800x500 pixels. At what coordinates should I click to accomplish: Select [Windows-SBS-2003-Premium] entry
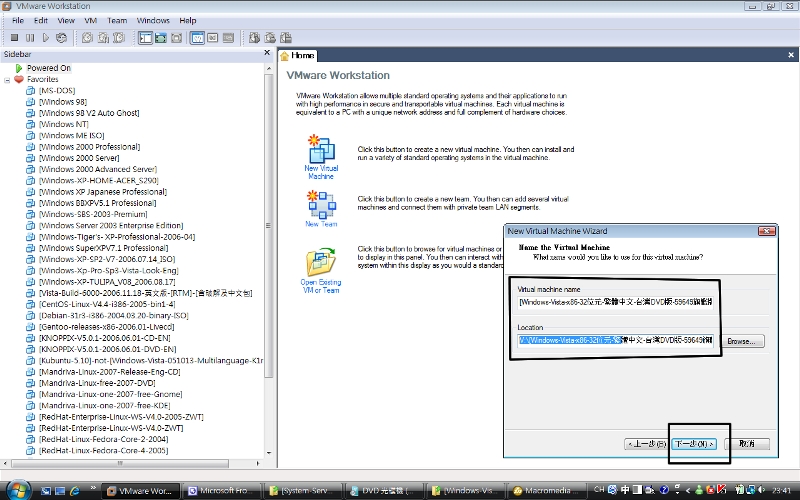coord(93,214)
